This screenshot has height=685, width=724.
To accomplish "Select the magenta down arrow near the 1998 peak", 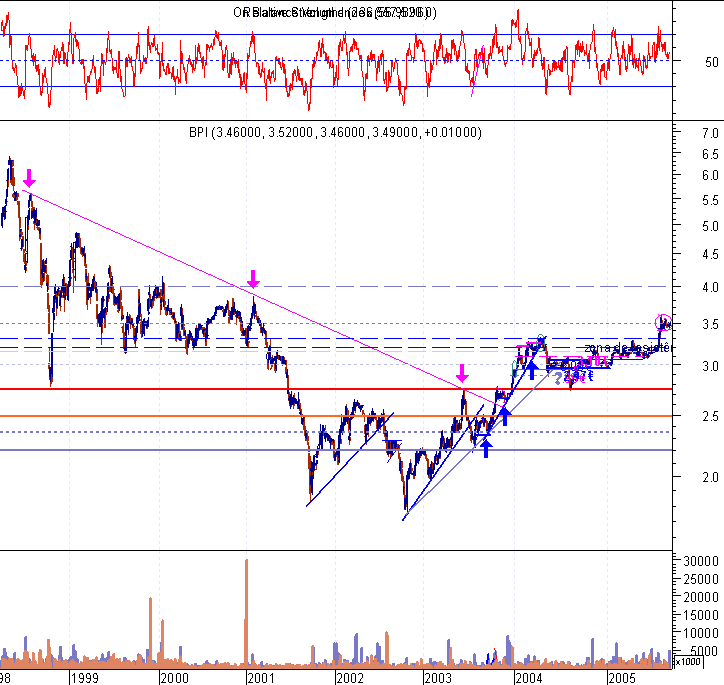I will (x=29, y=178).
